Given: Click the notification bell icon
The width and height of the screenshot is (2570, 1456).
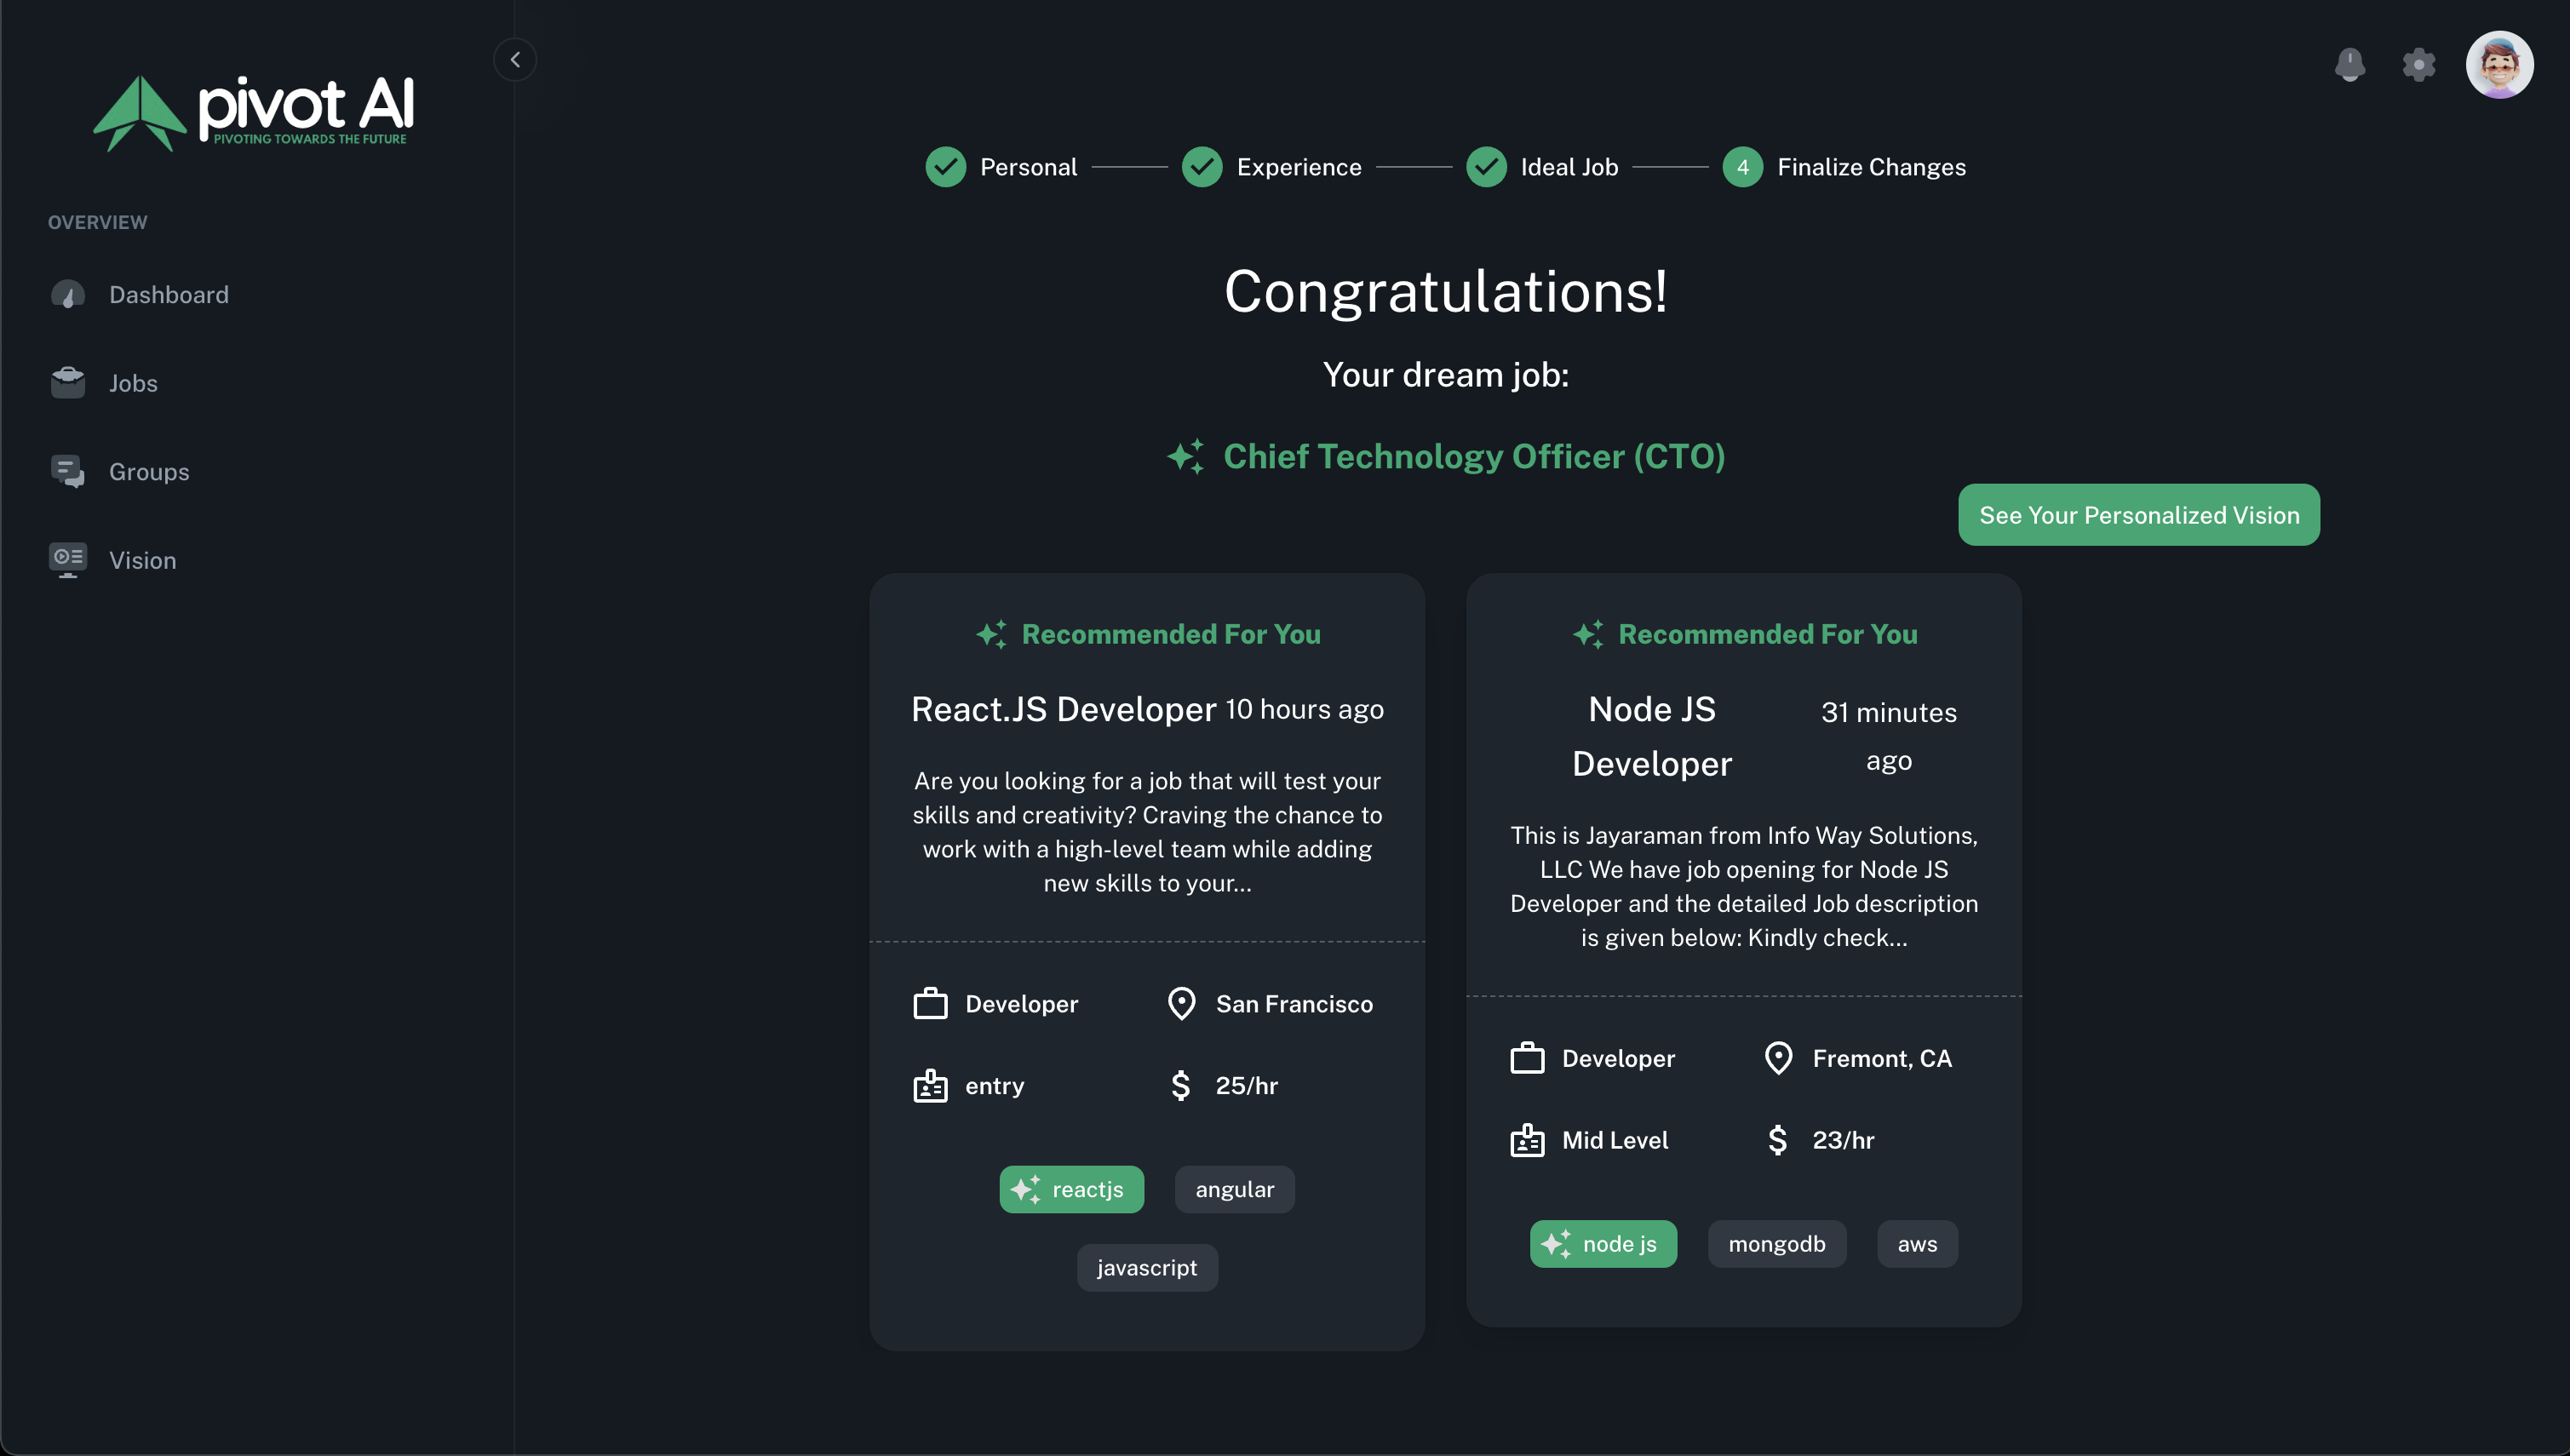Looking at the screenshot, I should pos(2349,65).
